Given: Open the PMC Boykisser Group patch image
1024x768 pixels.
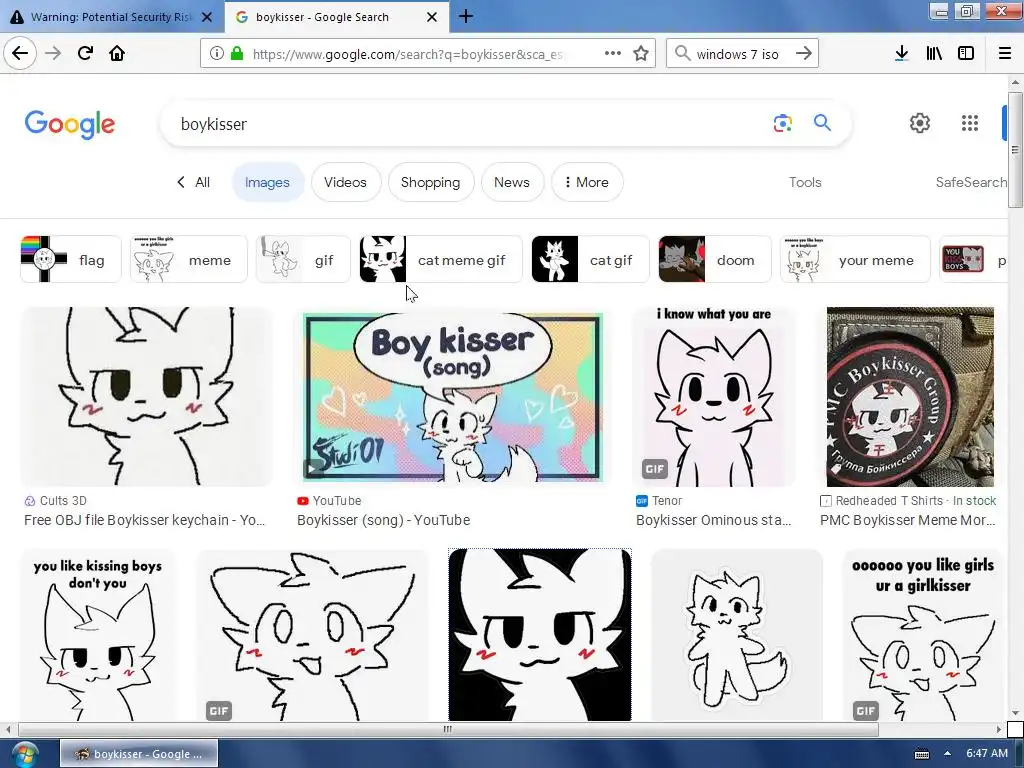Looking at the screenshot, I should 910,397.
